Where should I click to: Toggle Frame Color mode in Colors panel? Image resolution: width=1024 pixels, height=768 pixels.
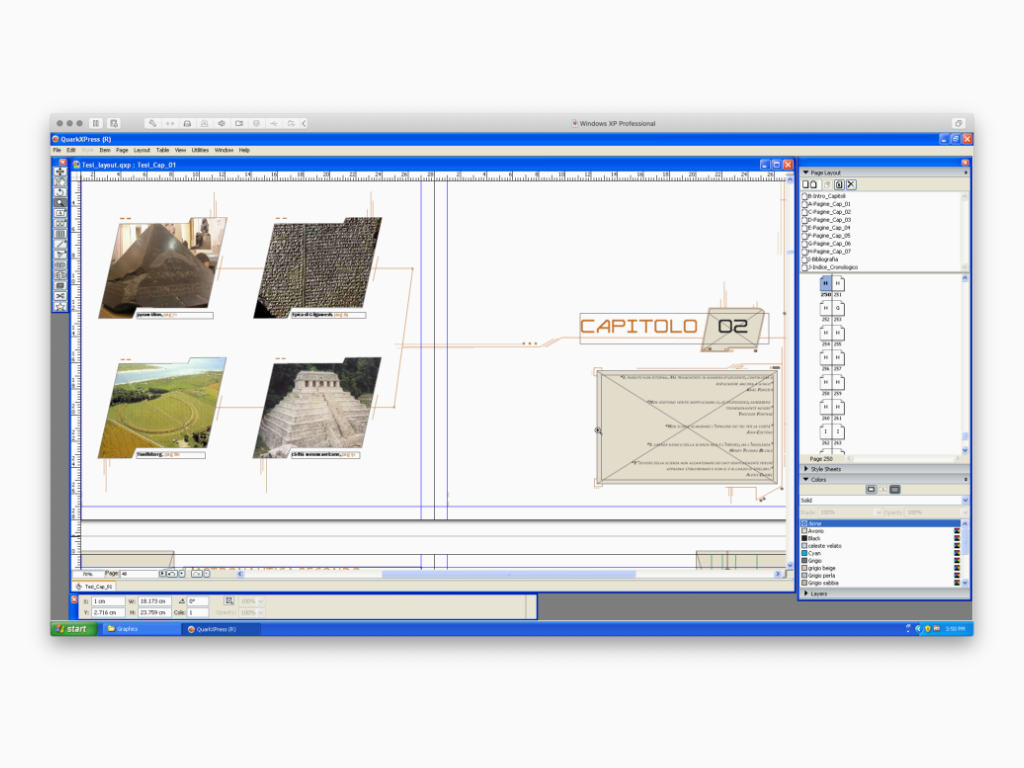[871, 490]
